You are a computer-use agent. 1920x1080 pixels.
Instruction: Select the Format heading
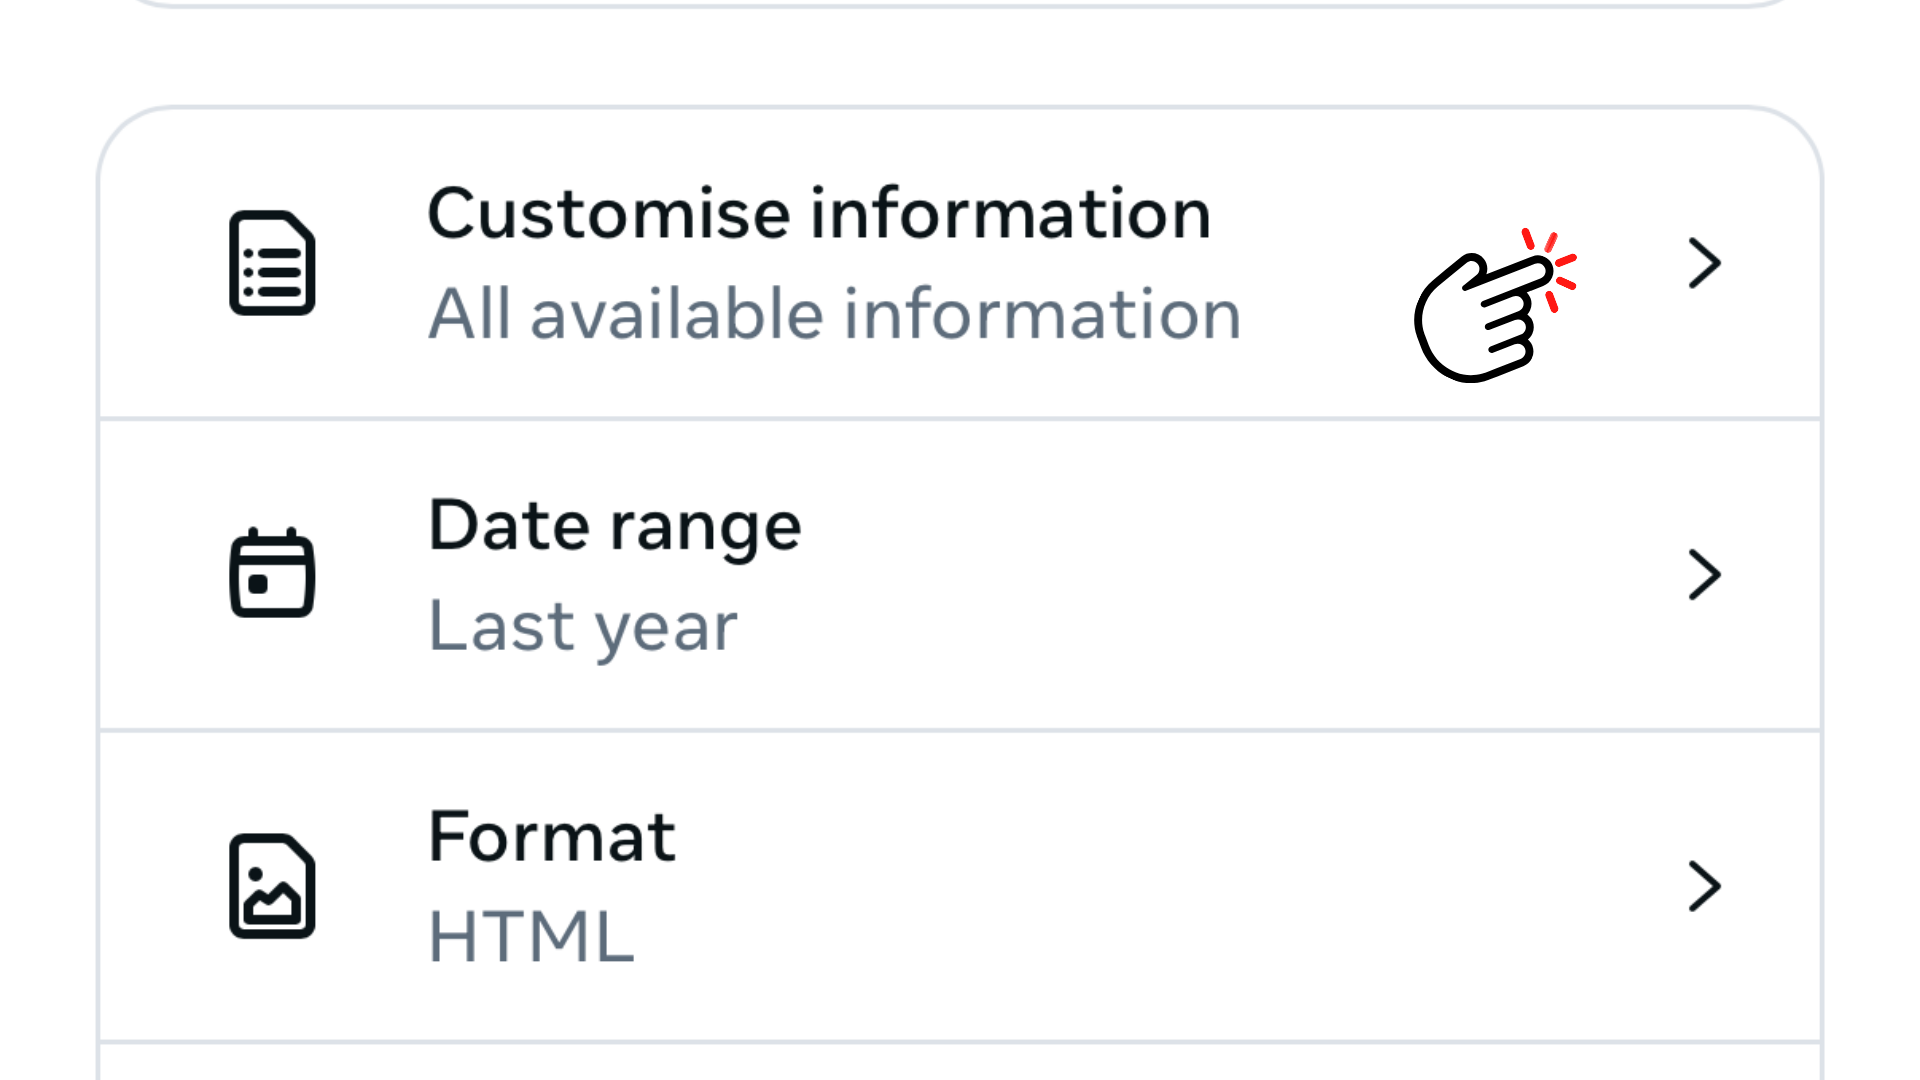coord(552,837)
